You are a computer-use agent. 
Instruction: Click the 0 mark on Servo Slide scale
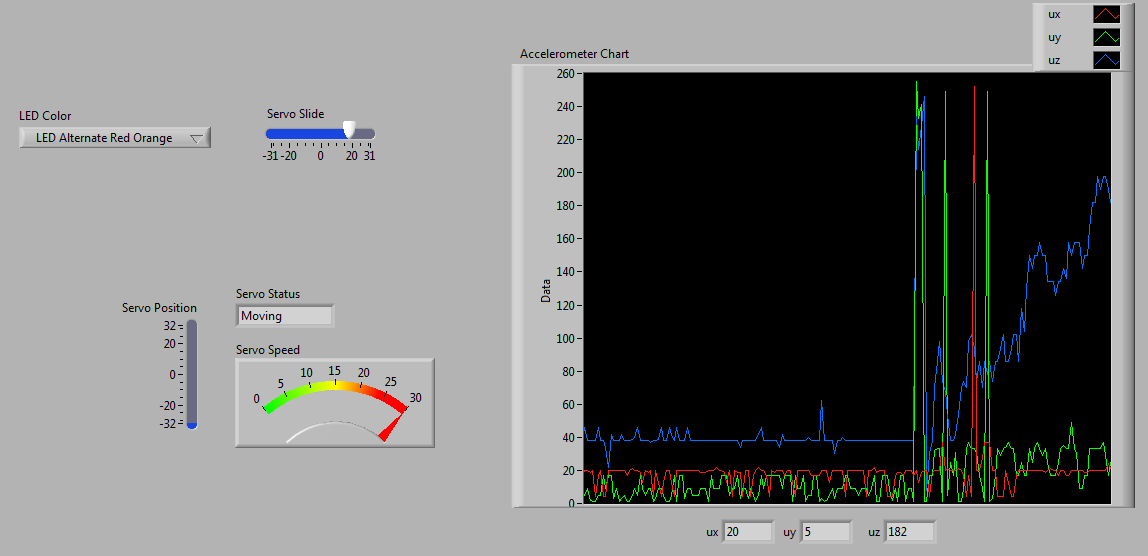point(320,155)
